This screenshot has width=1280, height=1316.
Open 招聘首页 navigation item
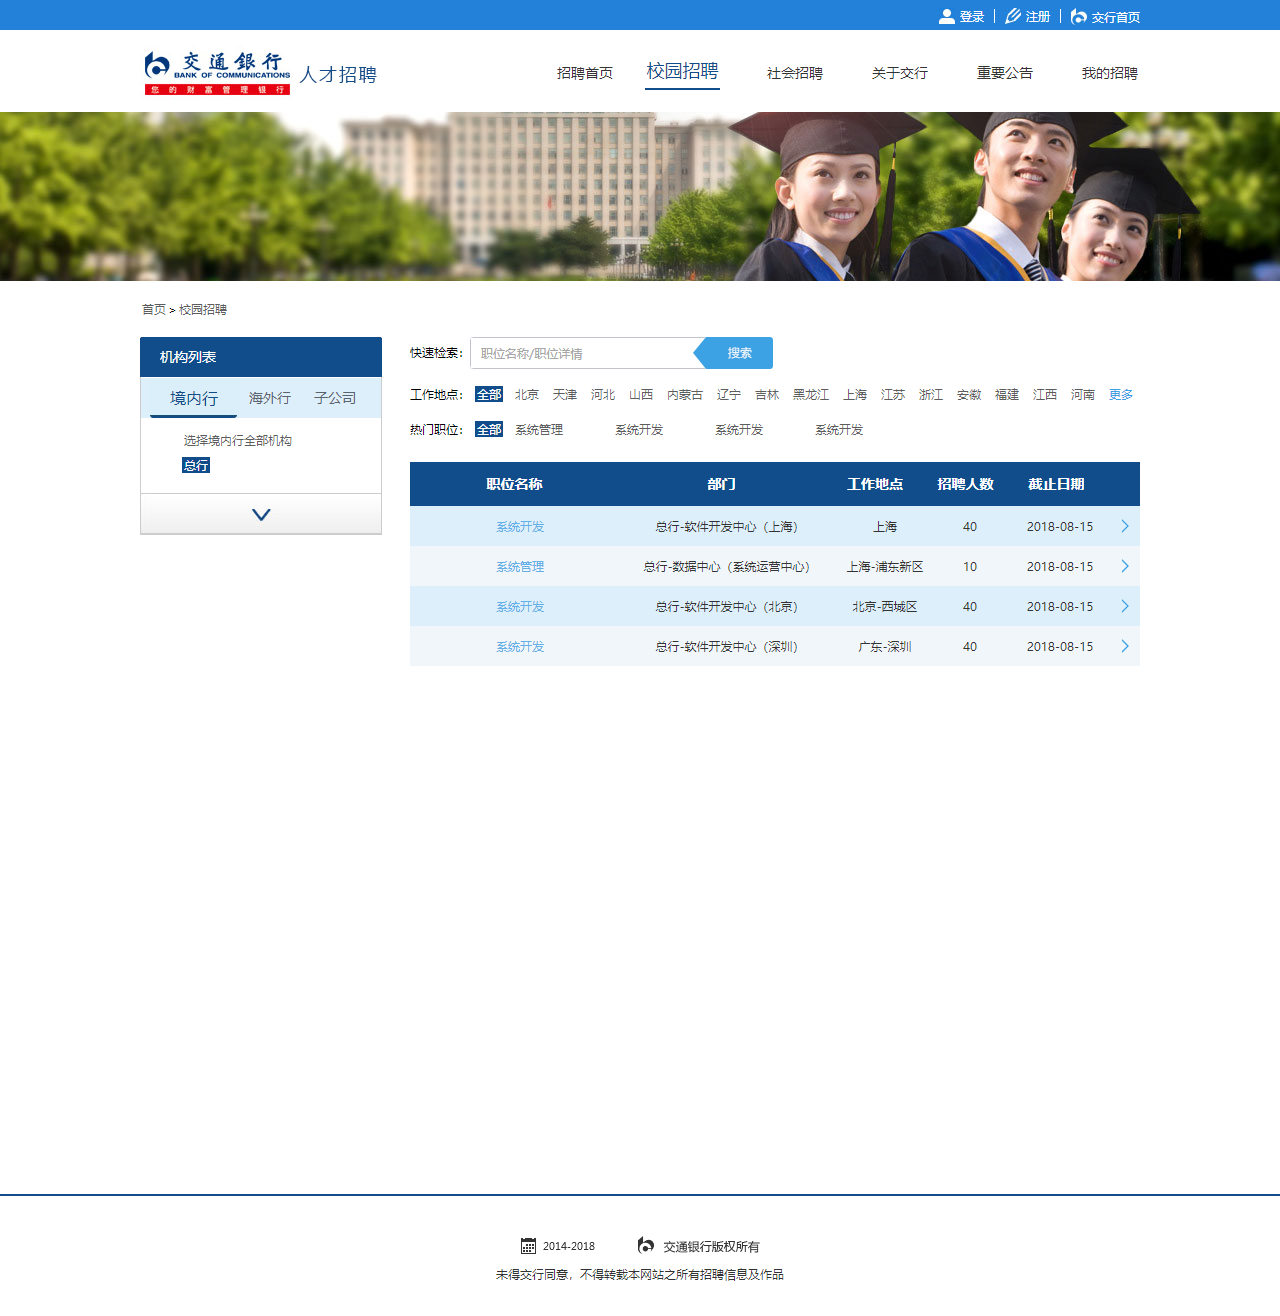585,73
